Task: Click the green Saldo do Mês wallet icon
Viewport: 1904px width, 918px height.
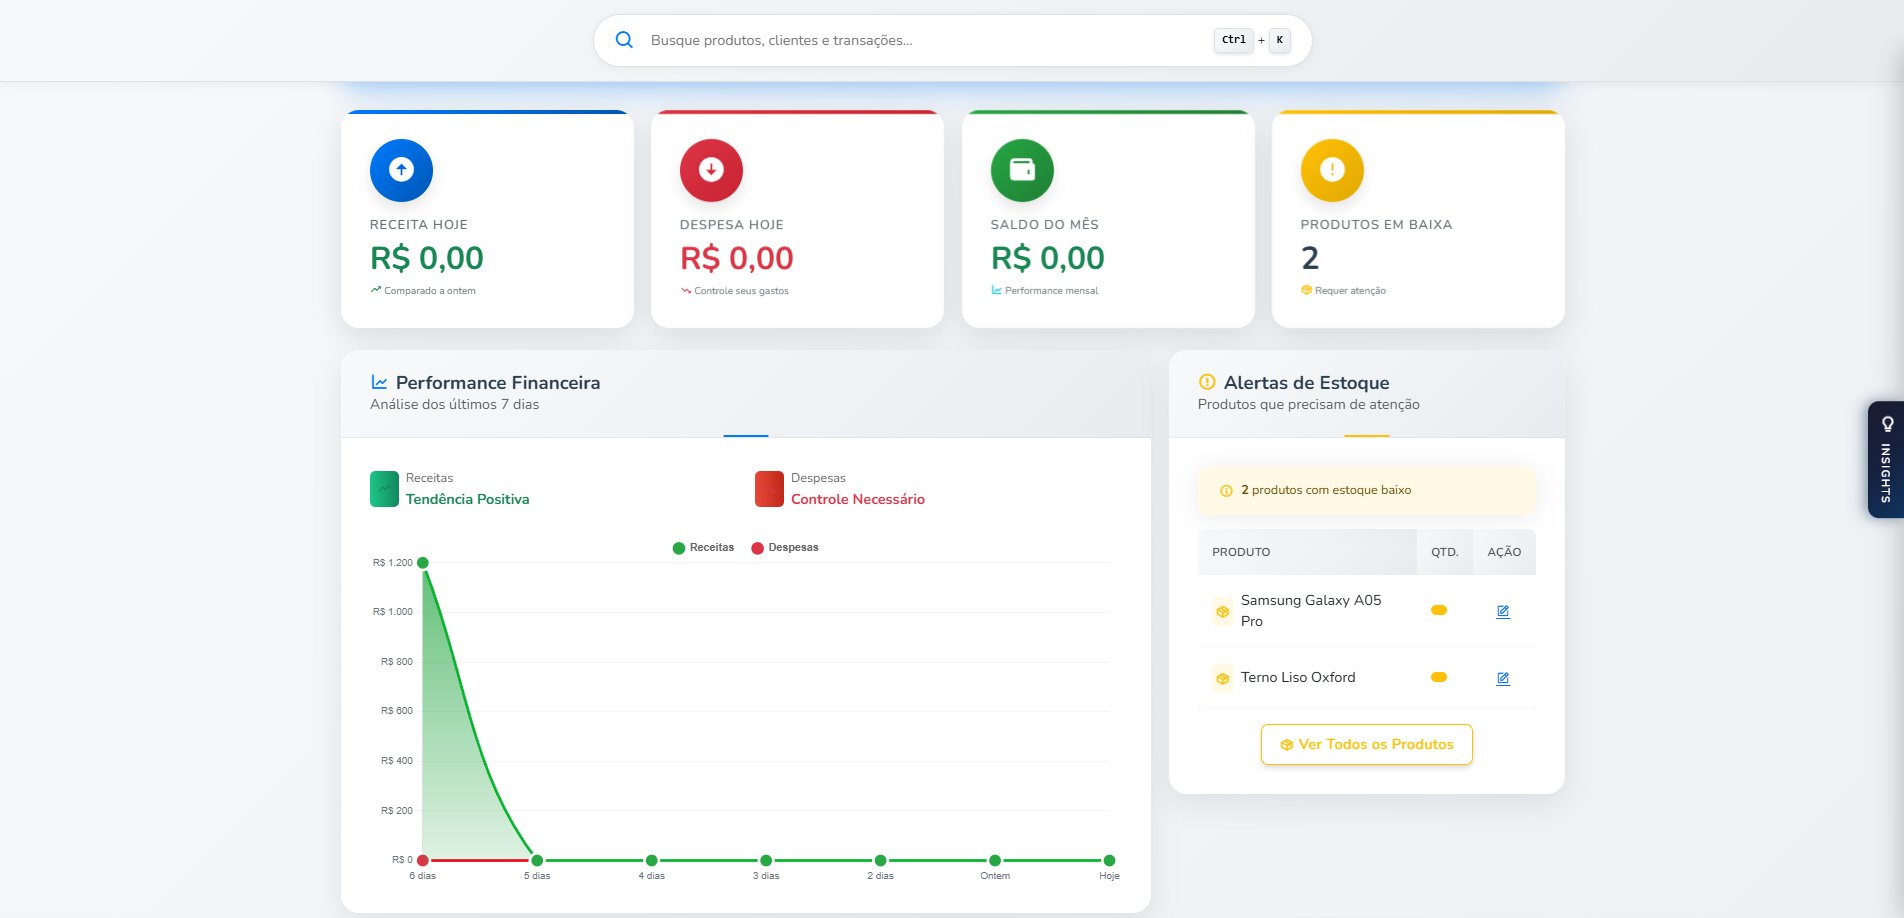Action: coord(1021,170)
